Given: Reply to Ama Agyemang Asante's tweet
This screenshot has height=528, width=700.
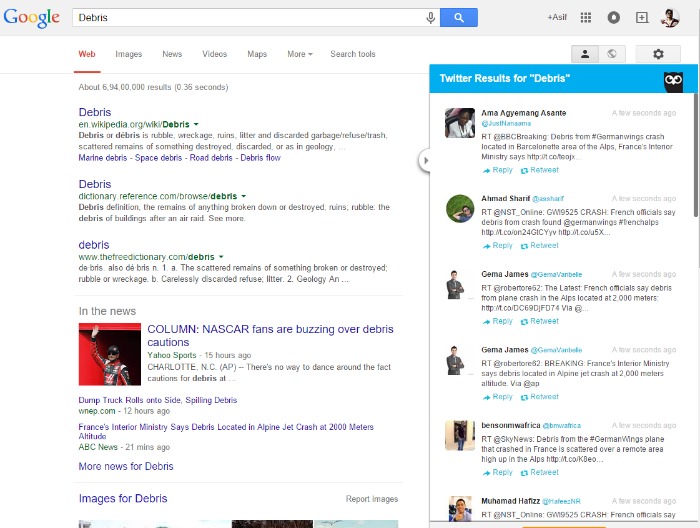Looking at the screenshot, I should (x=498, y=170).
